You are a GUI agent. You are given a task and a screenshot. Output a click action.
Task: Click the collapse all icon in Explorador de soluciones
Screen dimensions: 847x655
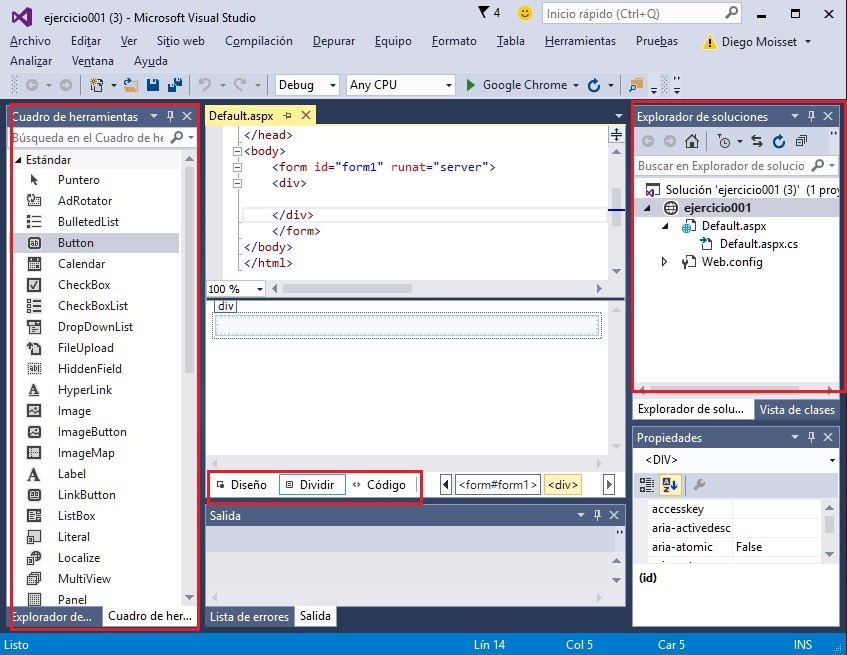pyautogui.click(x=801, y=141)
